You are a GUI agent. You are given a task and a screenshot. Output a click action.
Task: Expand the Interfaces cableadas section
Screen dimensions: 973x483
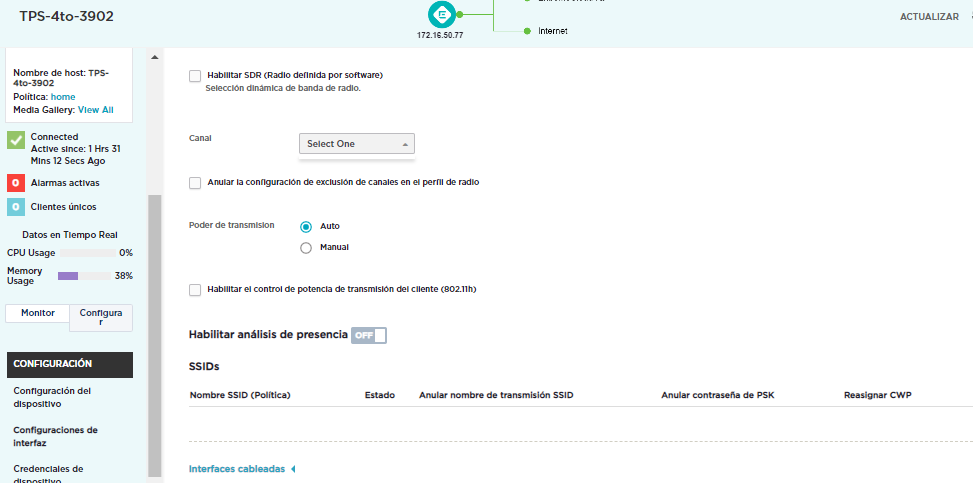(x=237, y=469)
